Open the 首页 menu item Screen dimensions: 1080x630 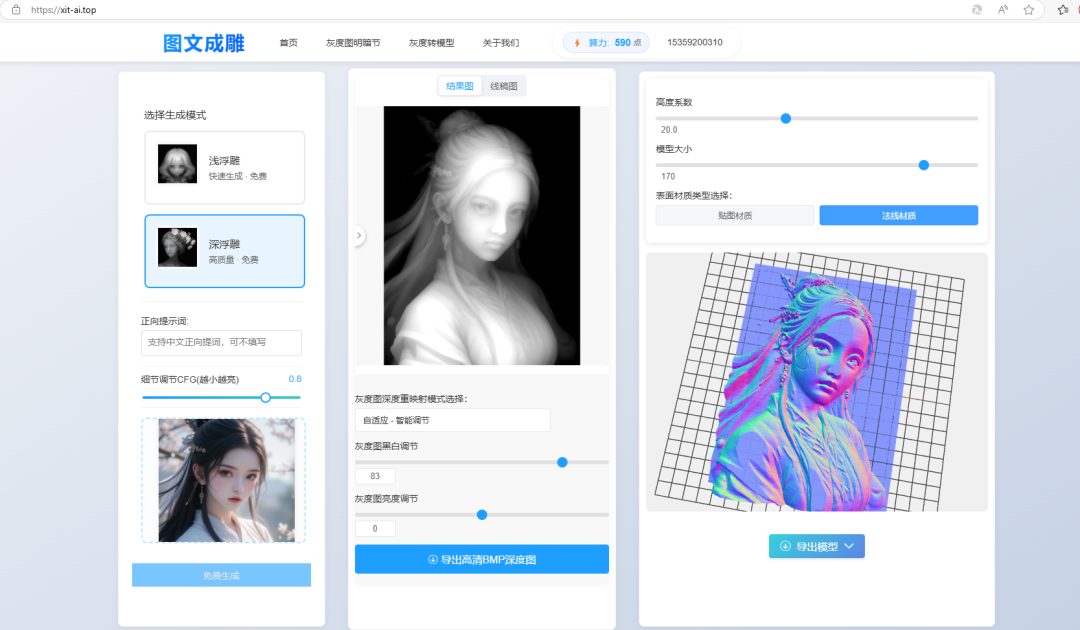point(289,43)
